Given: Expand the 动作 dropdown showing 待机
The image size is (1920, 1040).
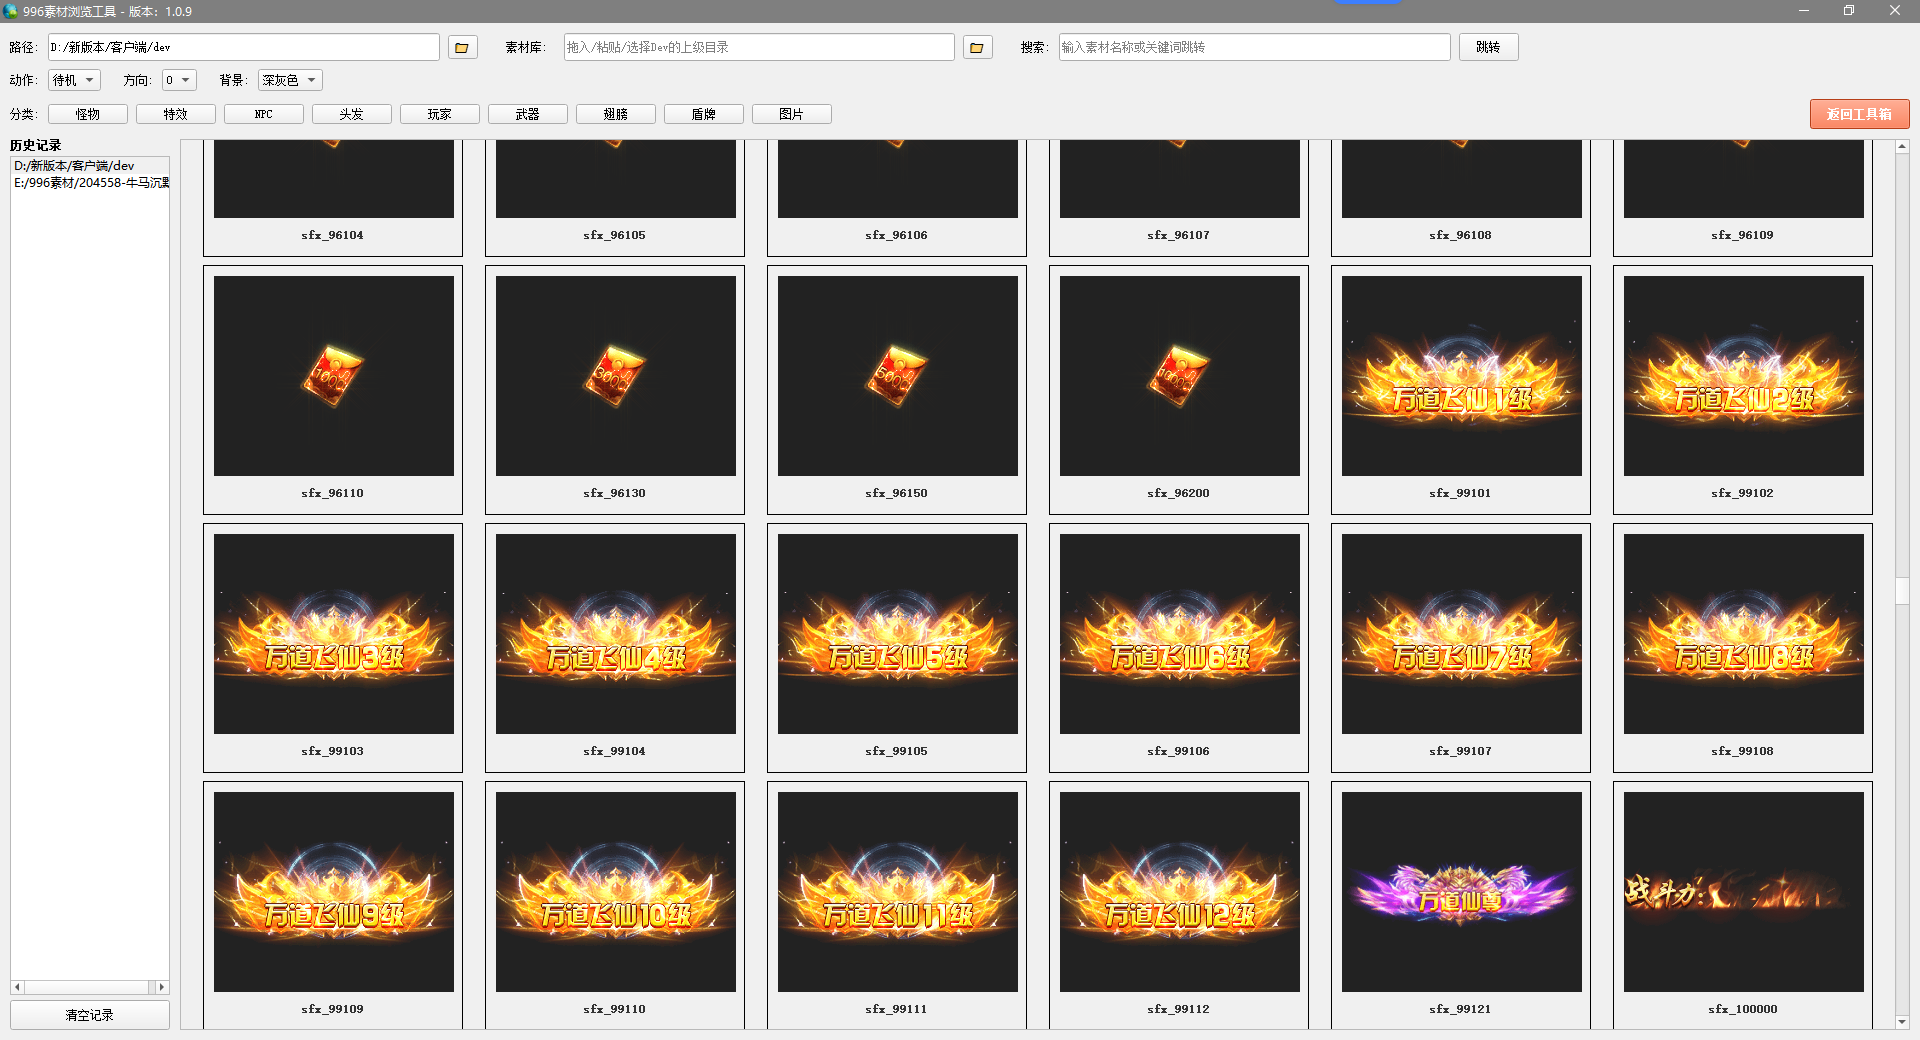Looking at the screenshot, I should point(75,80).
